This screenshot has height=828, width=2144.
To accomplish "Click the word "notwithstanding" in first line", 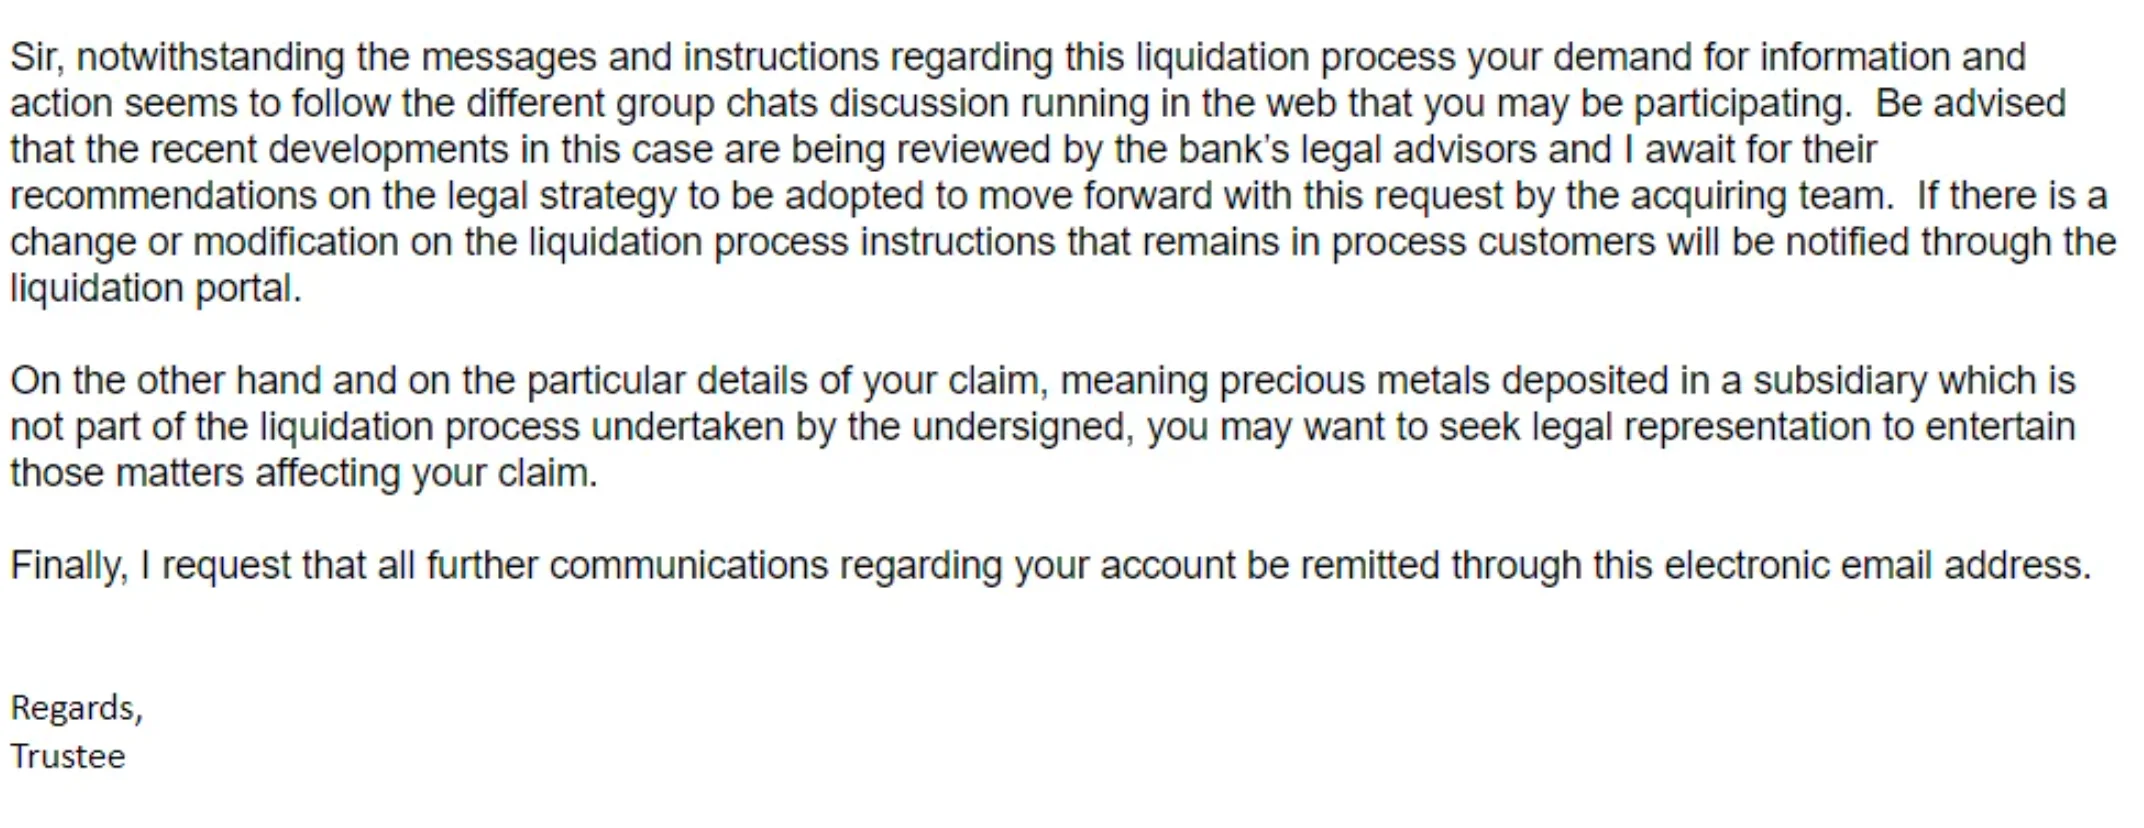I will (210, 57).
